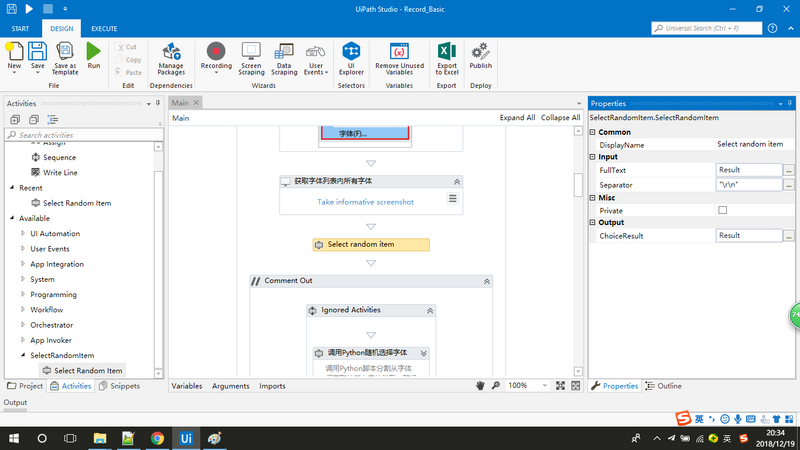Collapse the Recent group

pos(12,188)
